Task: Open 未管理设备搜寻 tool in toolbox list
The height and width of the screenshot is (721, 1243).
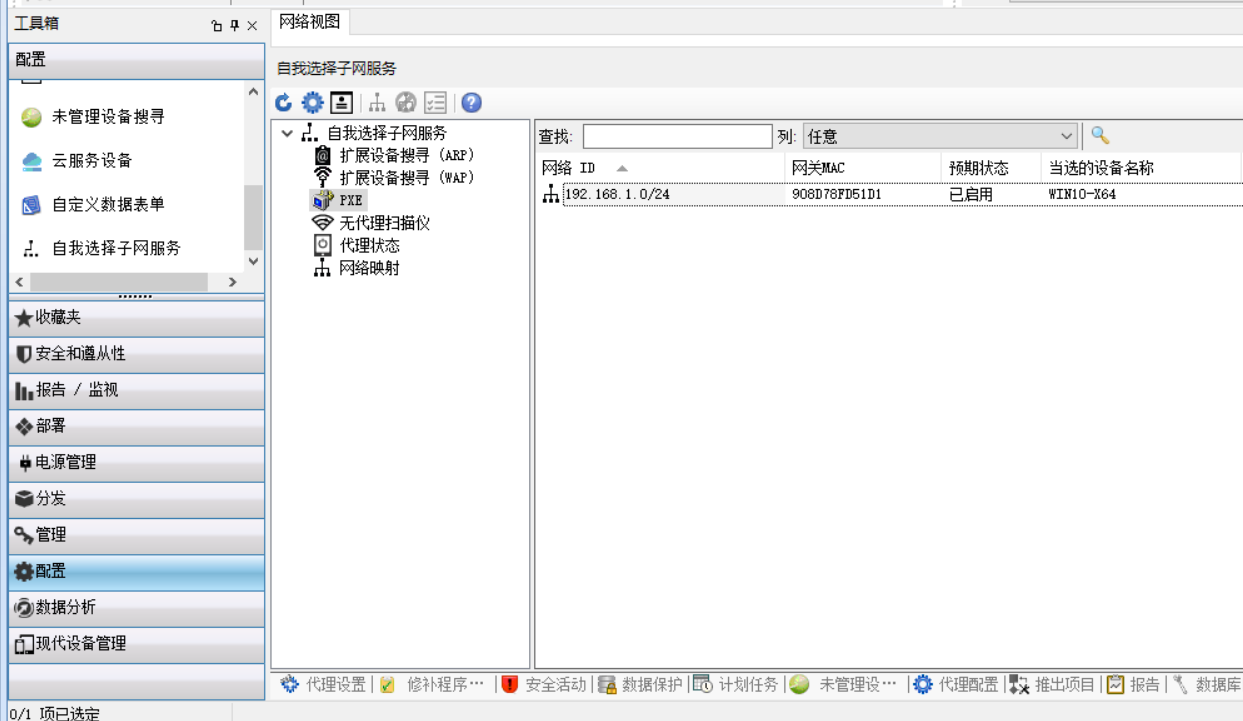Action: 108,117
